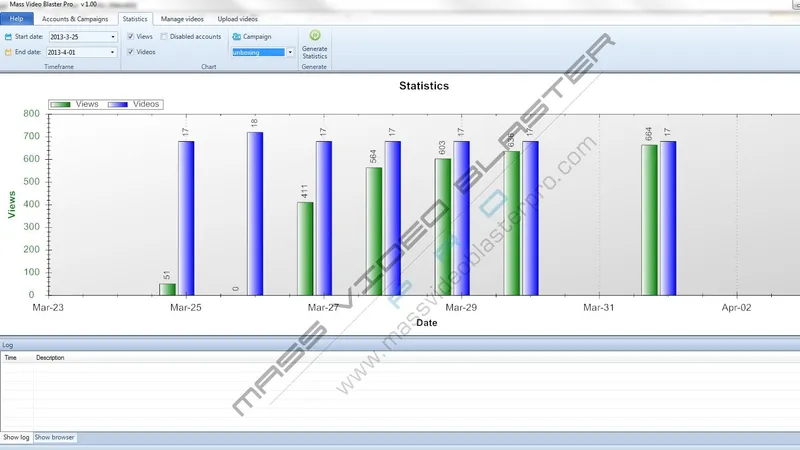This screenshot has height=450, width=800.
Task: Expand the campaign dropdown showing unboxing
Action: 290,52
